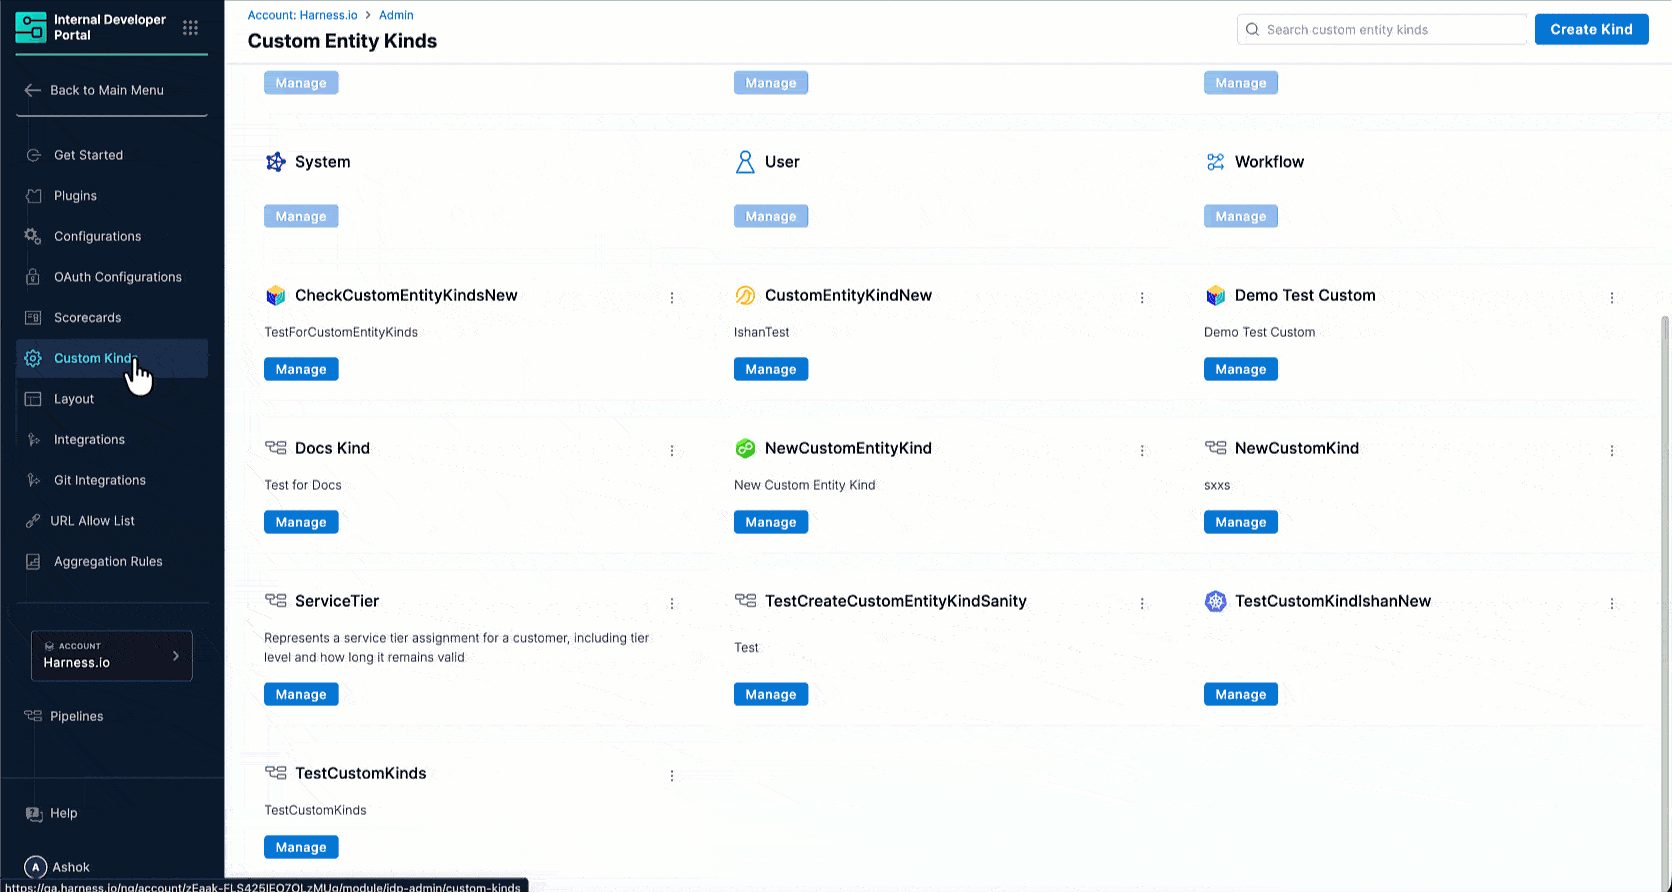Go to Aggregation Rules menu item
The image size is (1672, 892).
point(108,562)
